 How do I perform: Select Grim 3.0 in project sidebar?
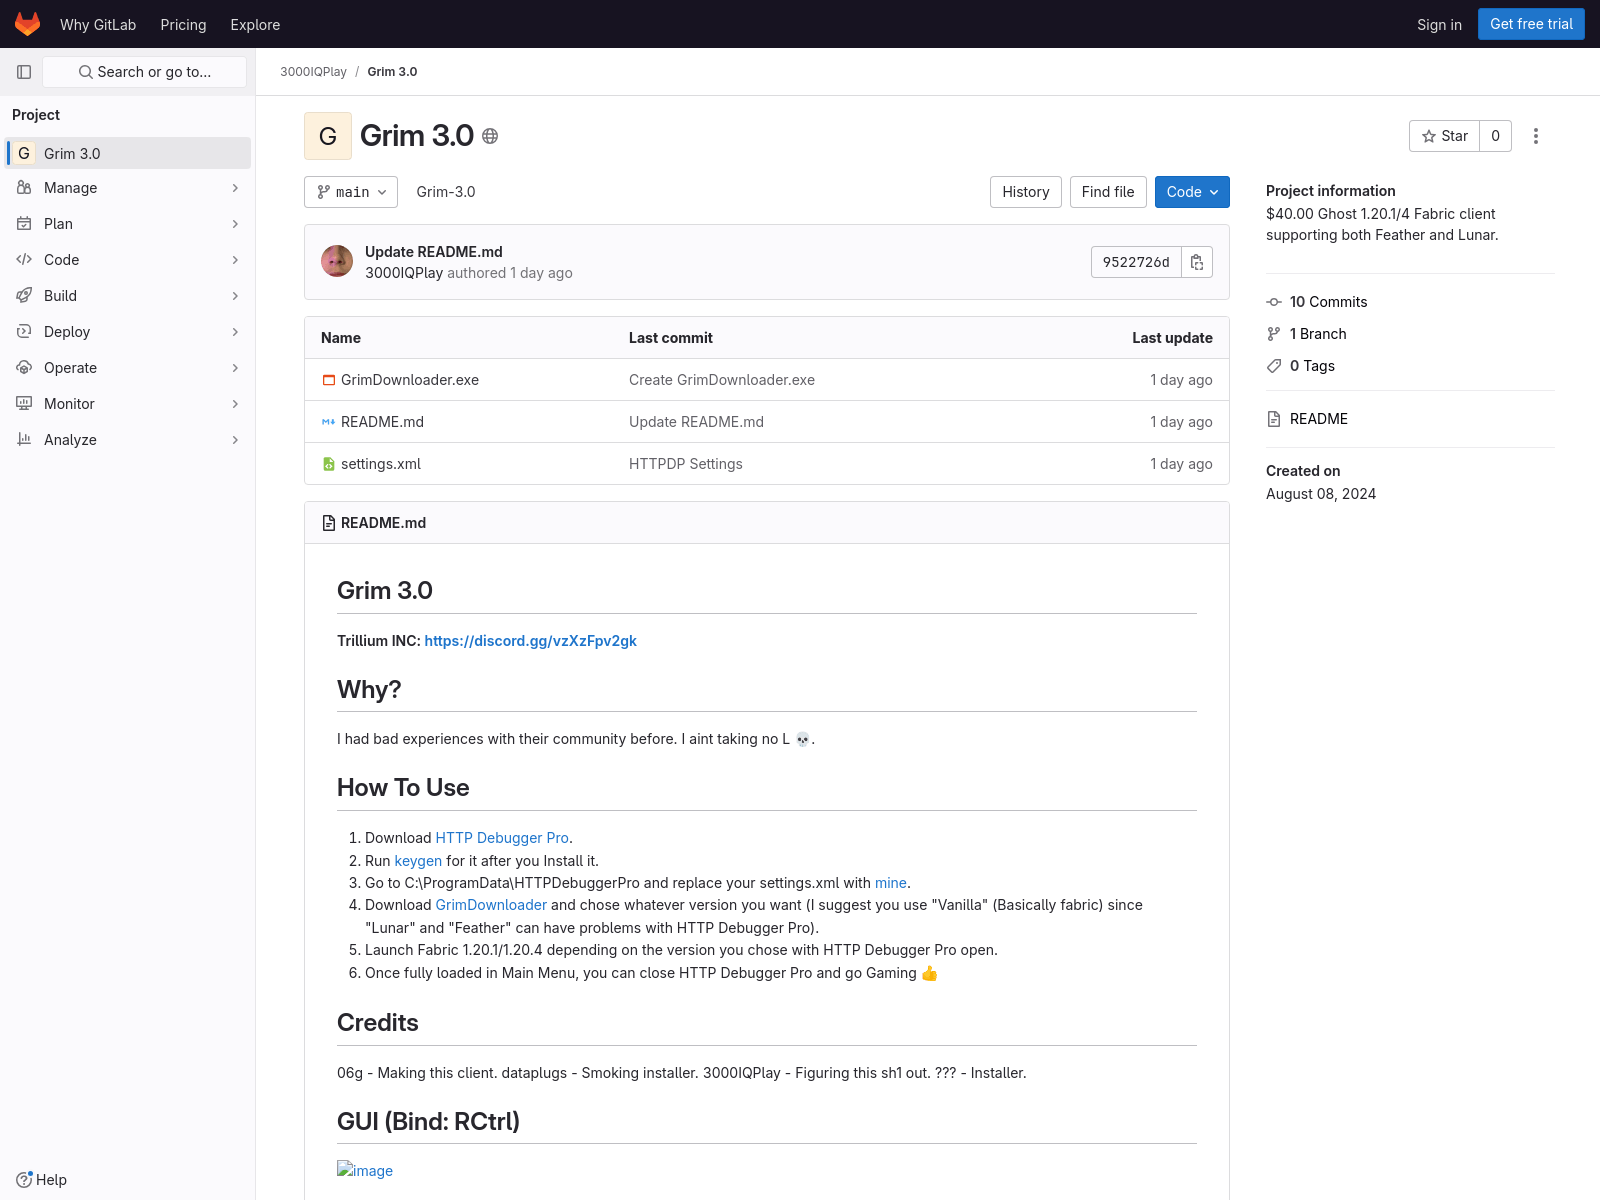click(128, 153)
